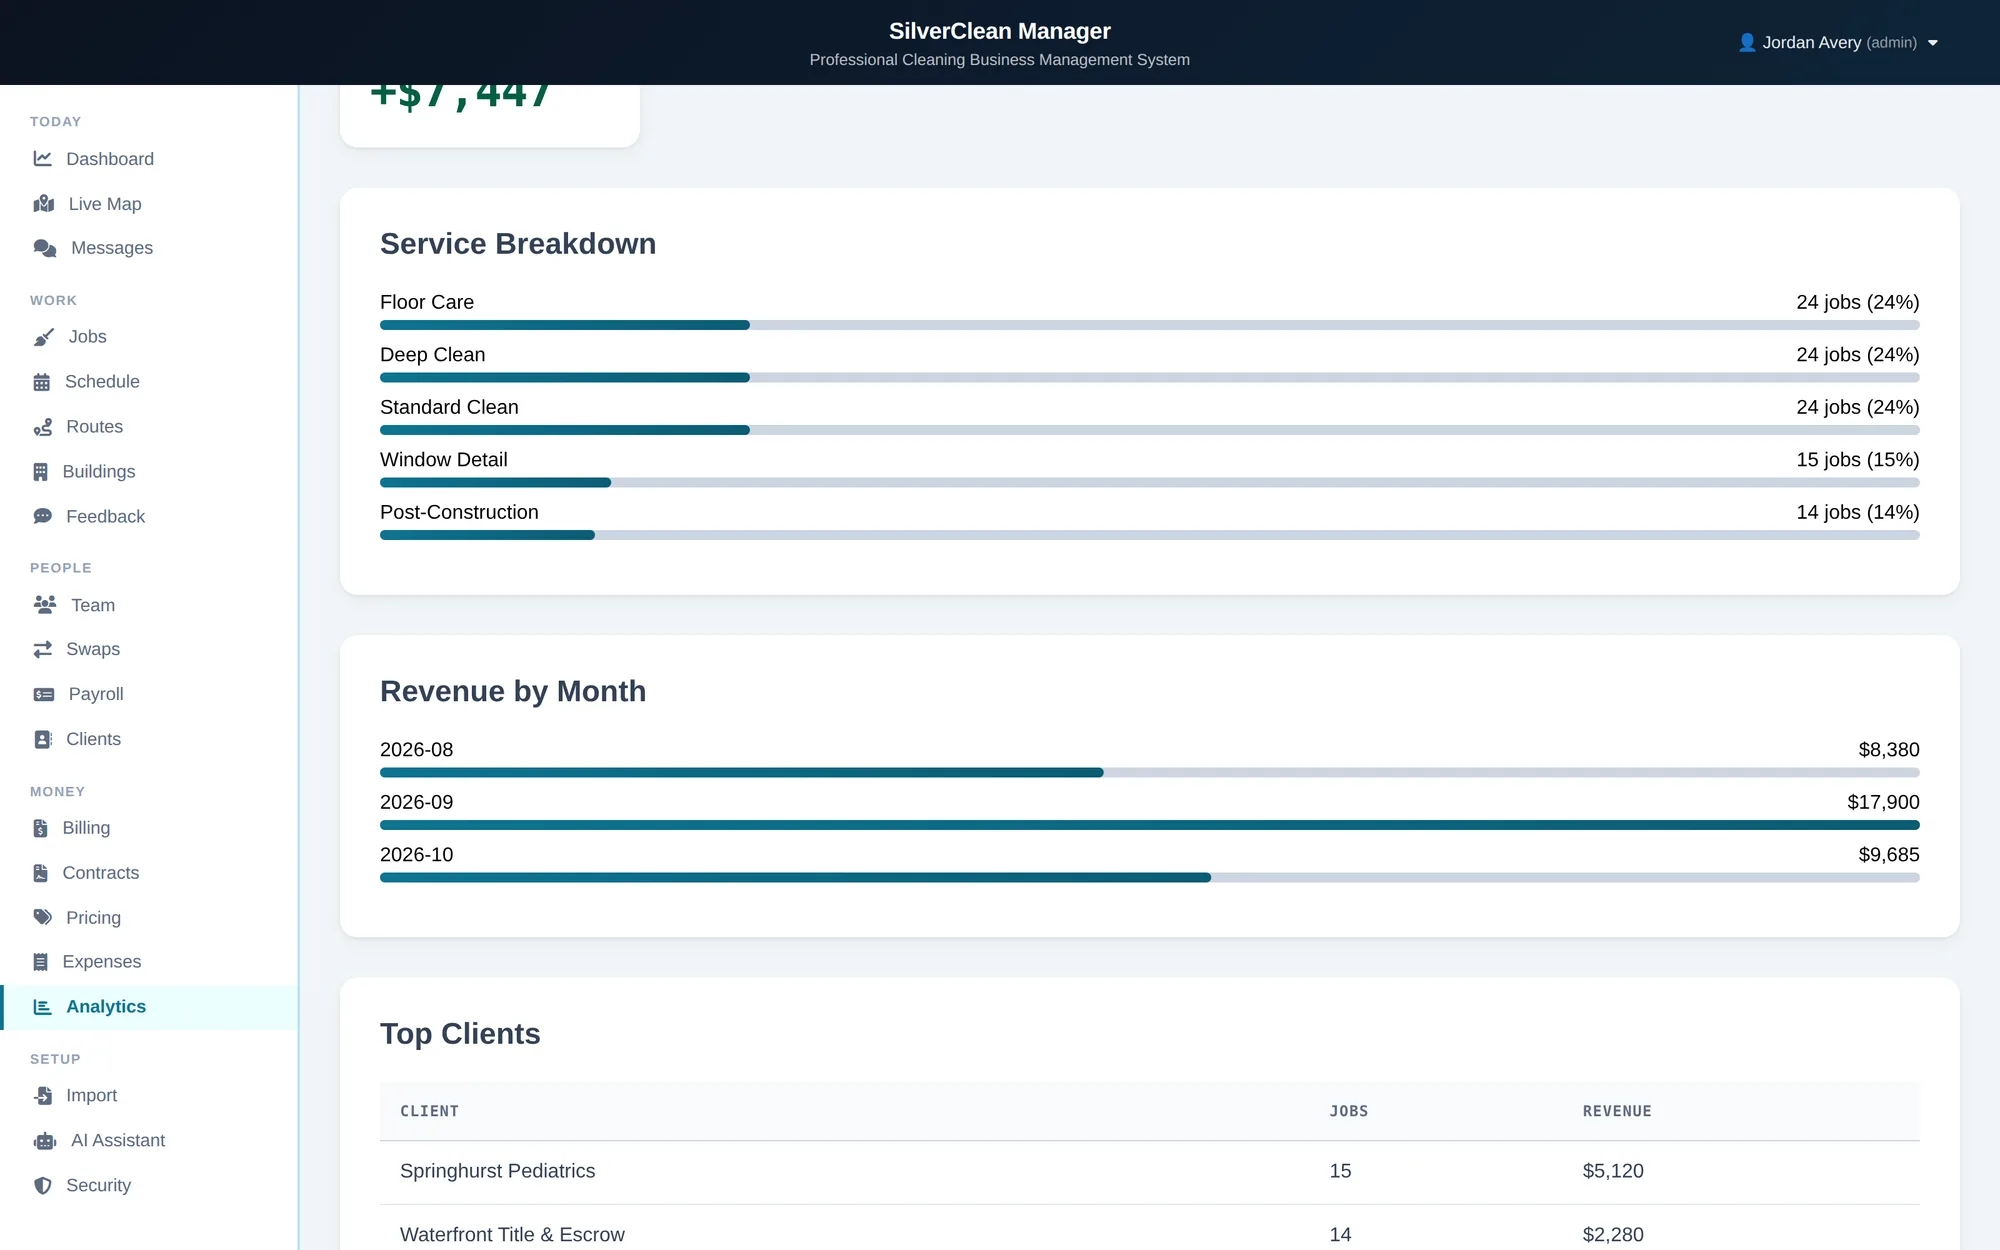Go to the Live Map link
The height and width of the screenshot is (1250, 2000).
[150, 204]
